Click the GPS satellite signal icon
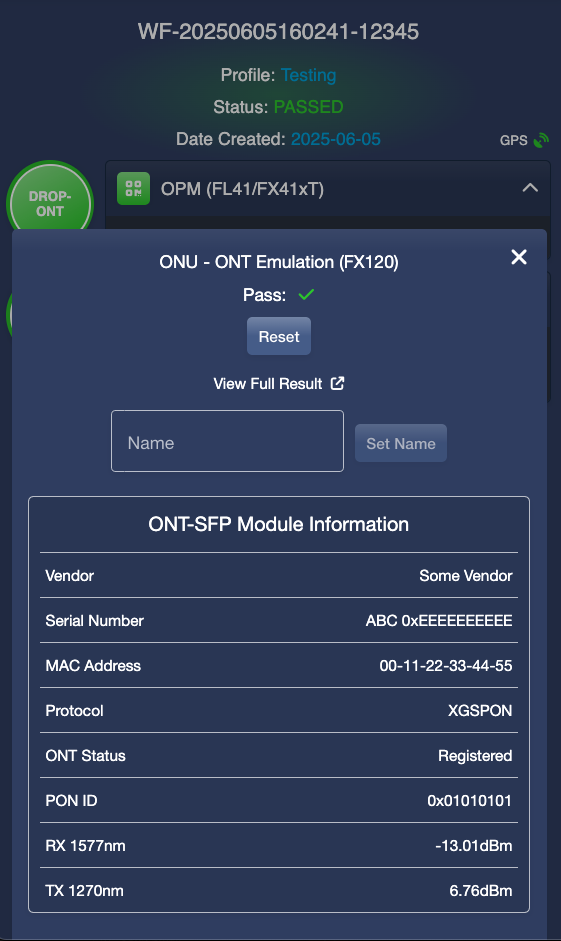561x941 pixels. tap(541, 140)
